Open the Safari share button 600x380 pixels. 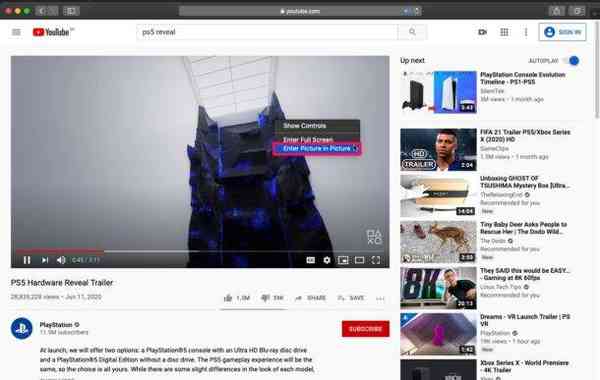point(556,11)
